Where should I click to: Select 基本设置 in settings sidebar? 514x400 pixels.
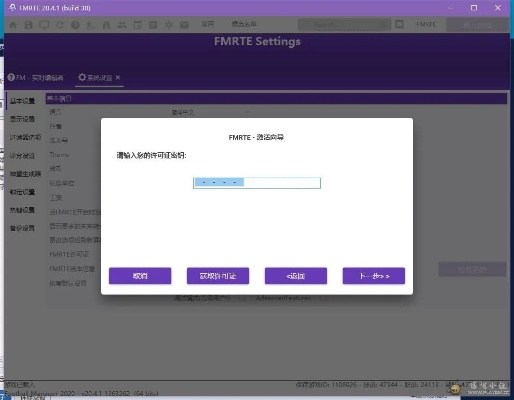(22, 101)
